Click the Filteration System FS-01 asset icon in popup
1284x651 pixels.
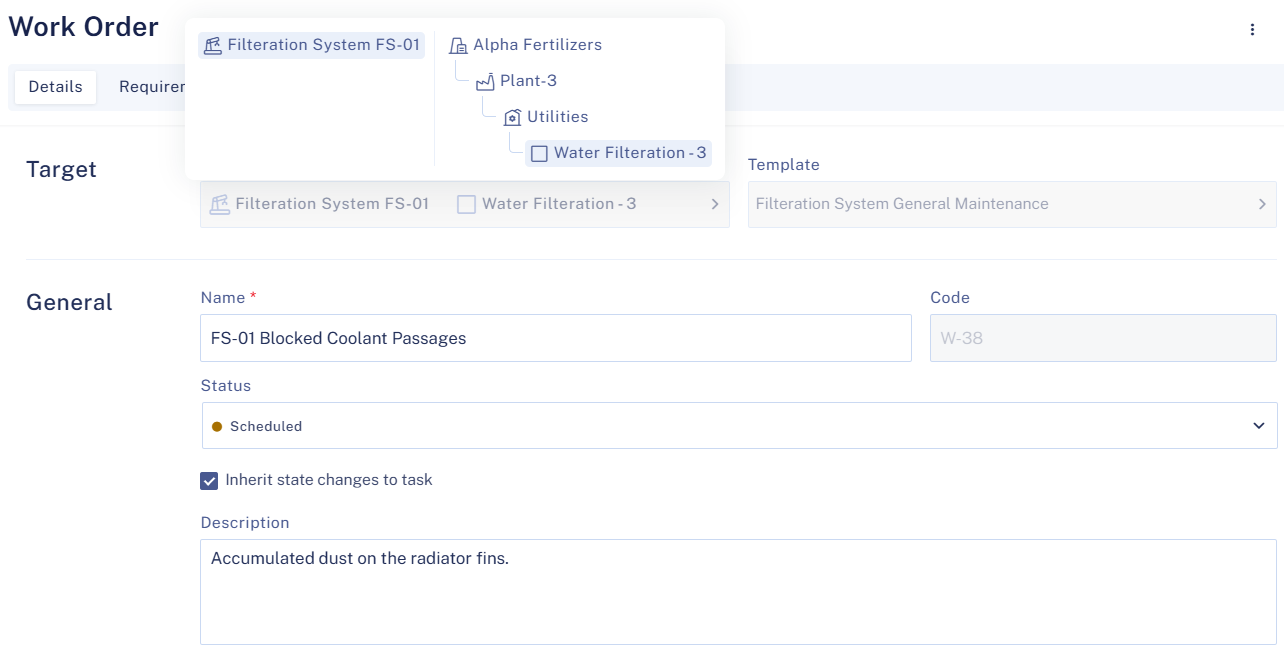[212, 45]
